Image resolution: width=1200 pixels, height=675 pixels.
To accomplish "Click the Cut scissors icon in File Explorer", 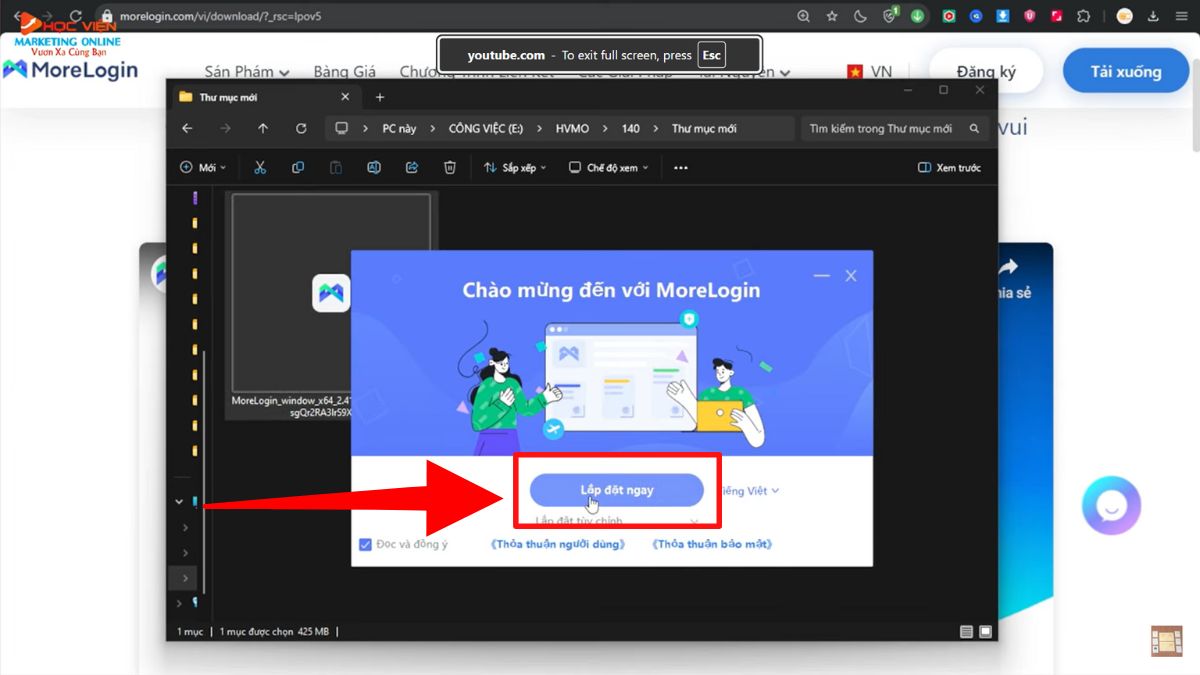I will point(260,168).
